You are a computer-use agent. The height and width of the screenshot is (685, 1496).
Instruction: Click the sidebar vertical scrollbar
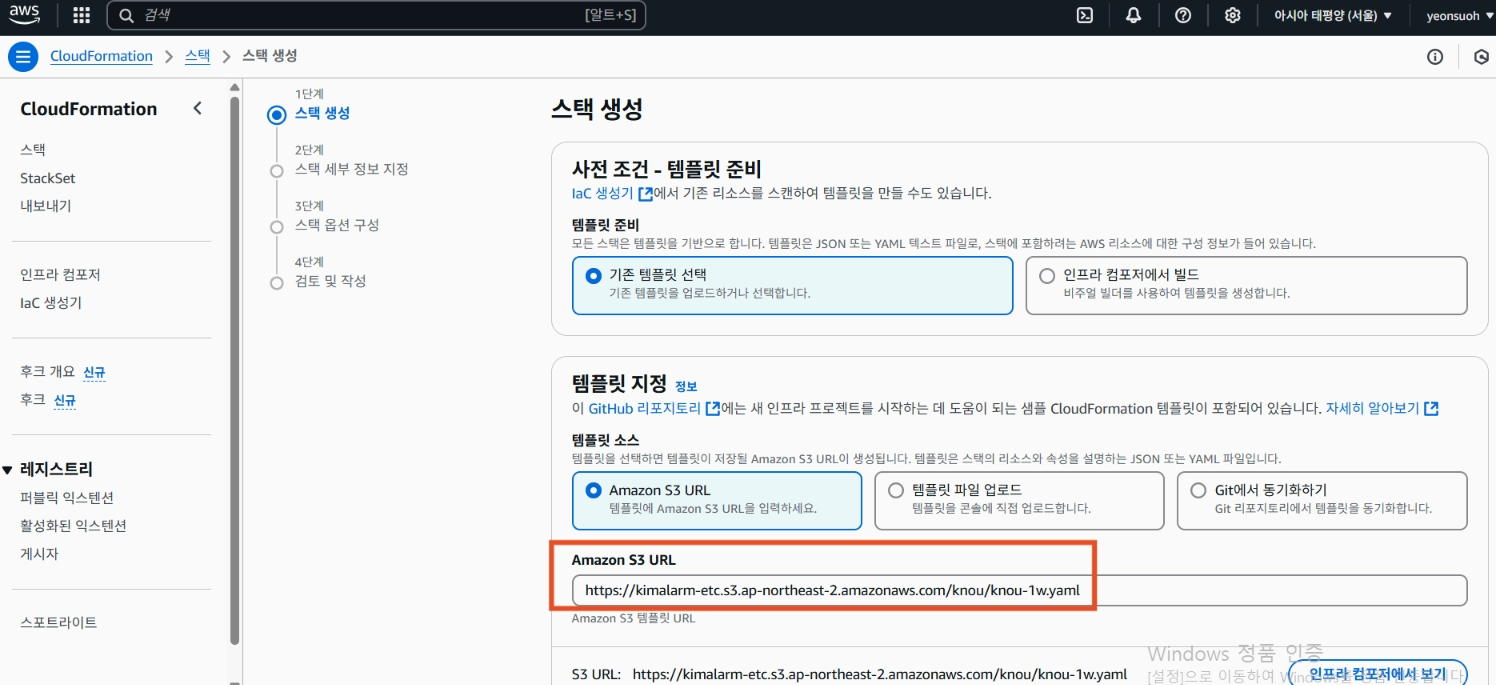click(235, 370)
